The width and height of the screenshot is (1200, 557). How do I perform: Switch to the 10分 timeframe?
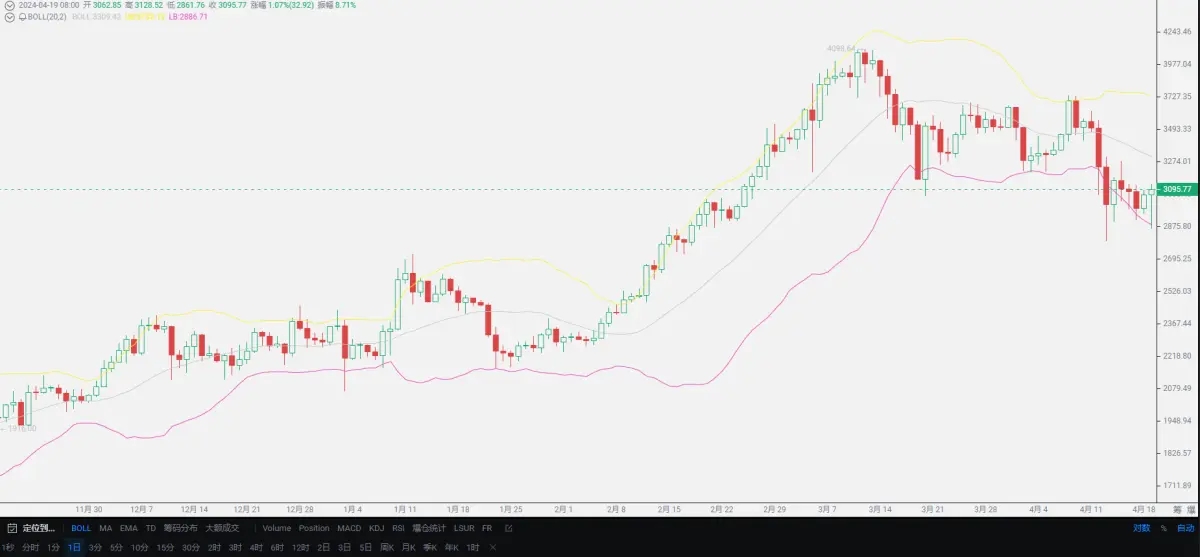(140, 547)
